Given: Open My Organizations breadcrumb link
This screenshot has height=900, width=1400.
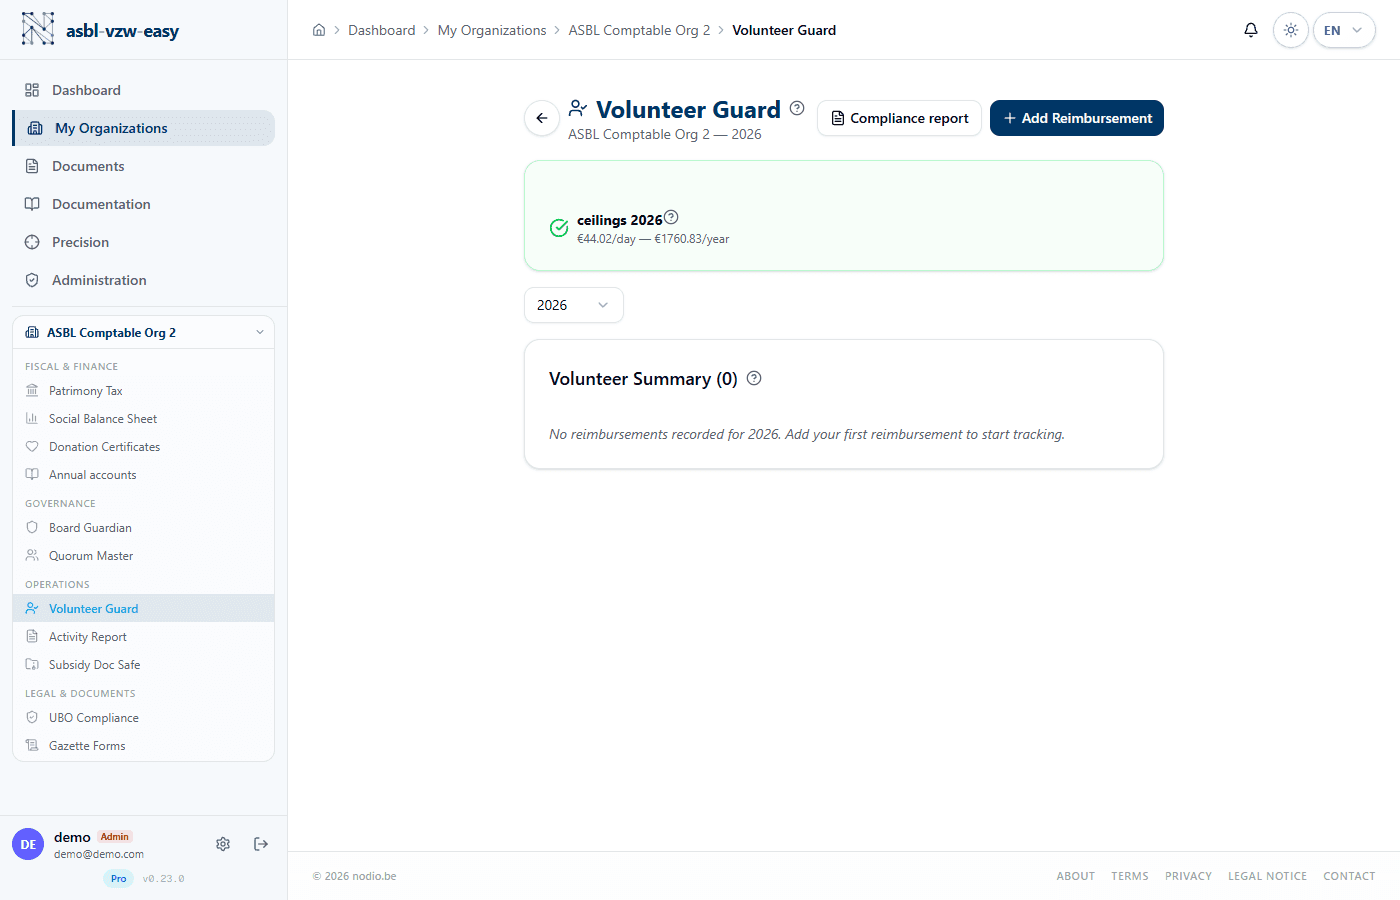Looking at the screenshot, I should (492, 30).
